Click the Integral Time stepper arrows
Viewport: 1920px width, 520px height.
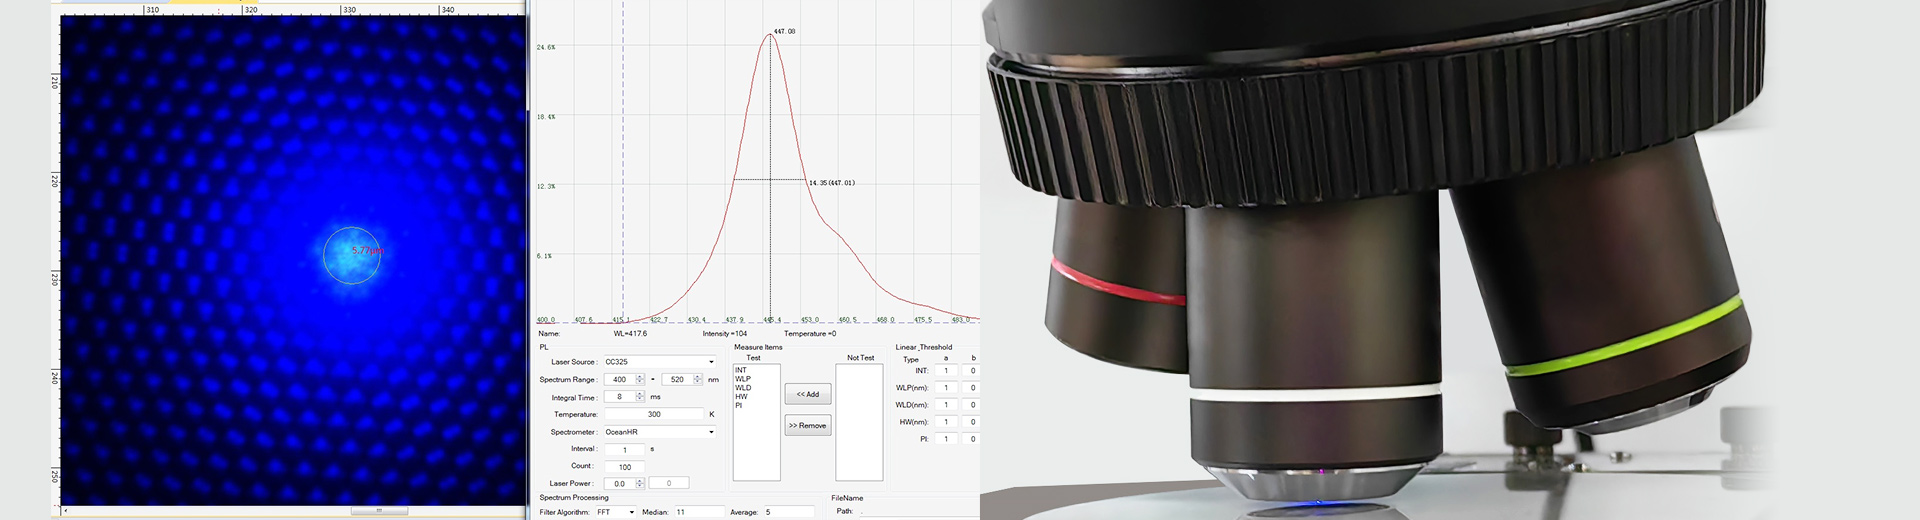640,397
